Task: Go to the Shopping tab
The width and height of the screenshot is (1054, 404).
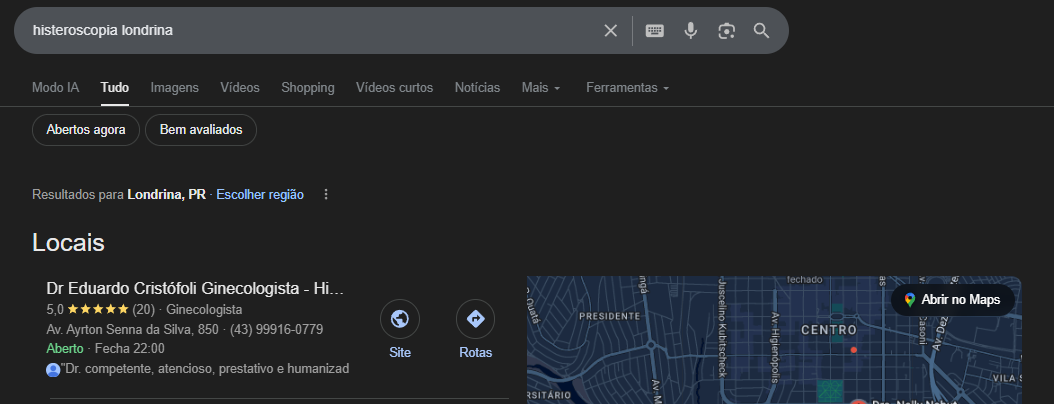Action: pos(308,87)
